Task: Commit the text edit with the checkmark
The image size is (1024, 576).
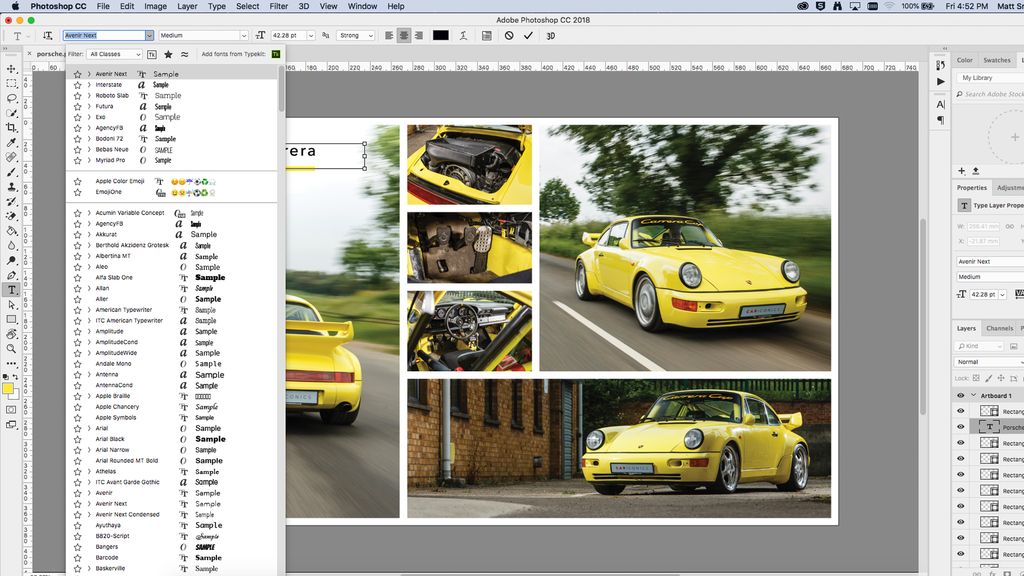Action: pyautogui.click(x=528, y=34)
